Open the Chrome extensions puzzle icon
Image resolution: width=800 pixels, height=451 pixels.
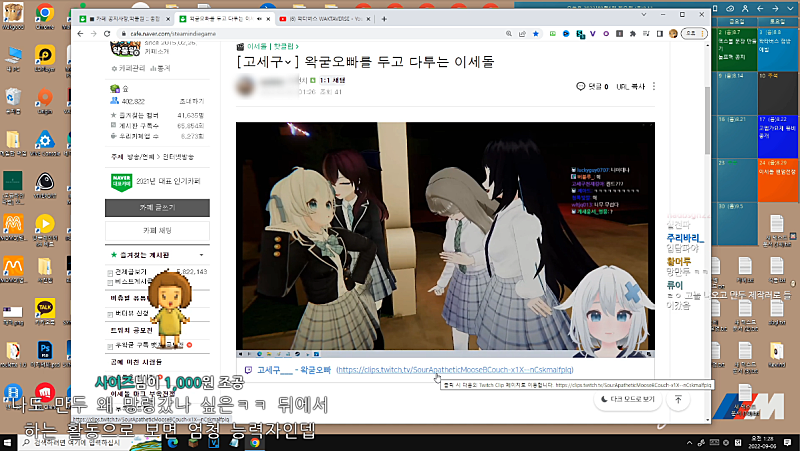(x=633, y=34)
